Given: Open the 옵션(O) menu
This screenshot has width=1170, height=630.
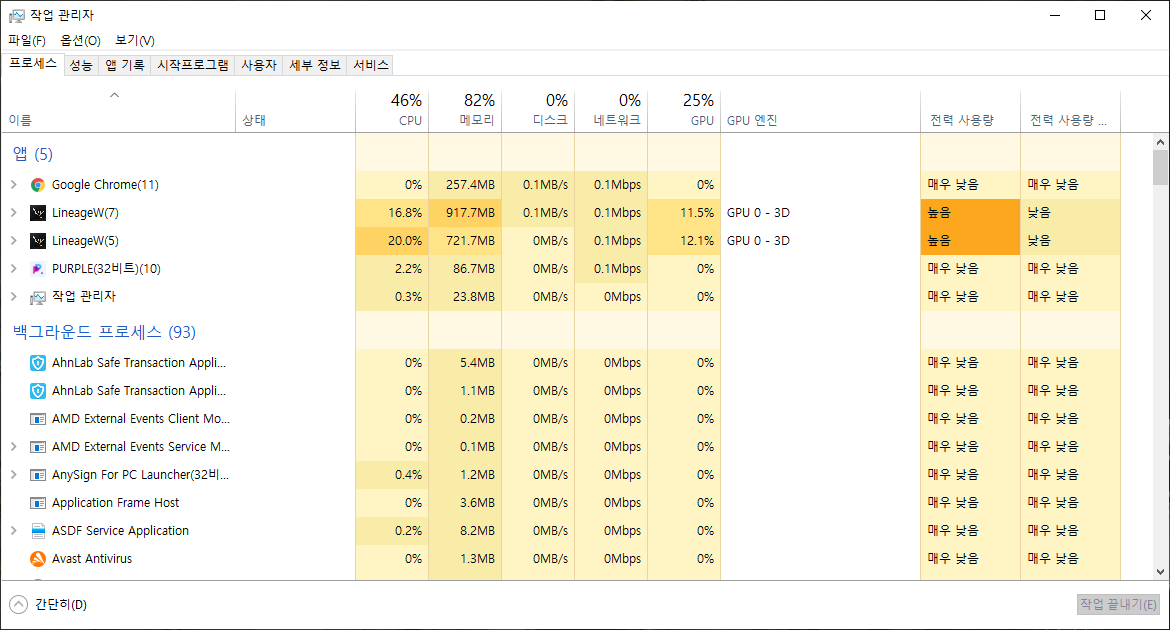Looking at the screenshot, I should (x=81, y=40).
